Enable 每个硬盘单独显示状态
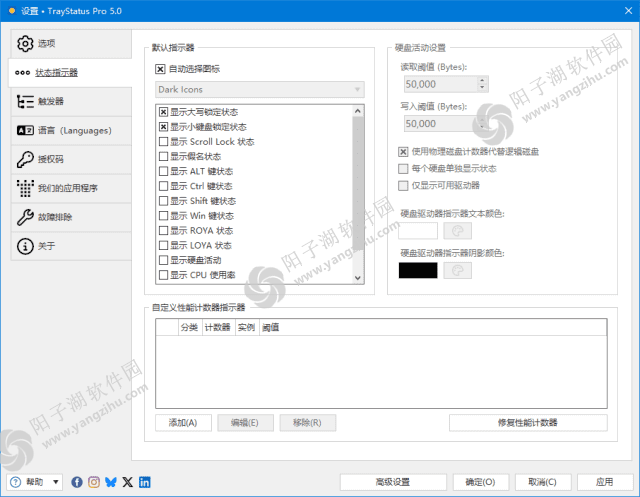Viewport: 640px width, 497px height. [x=403, y=169]
